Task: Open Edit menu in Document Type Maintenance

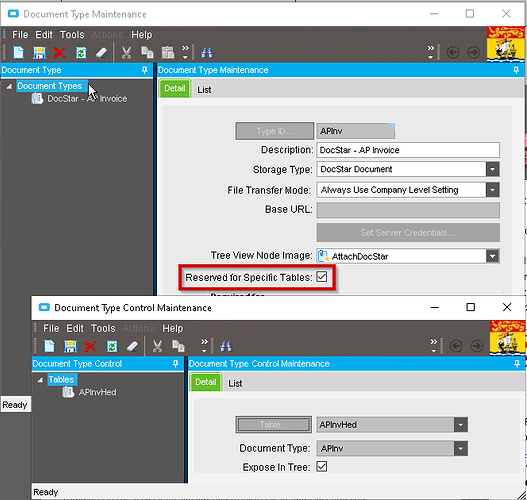Action: click(44, 35)
